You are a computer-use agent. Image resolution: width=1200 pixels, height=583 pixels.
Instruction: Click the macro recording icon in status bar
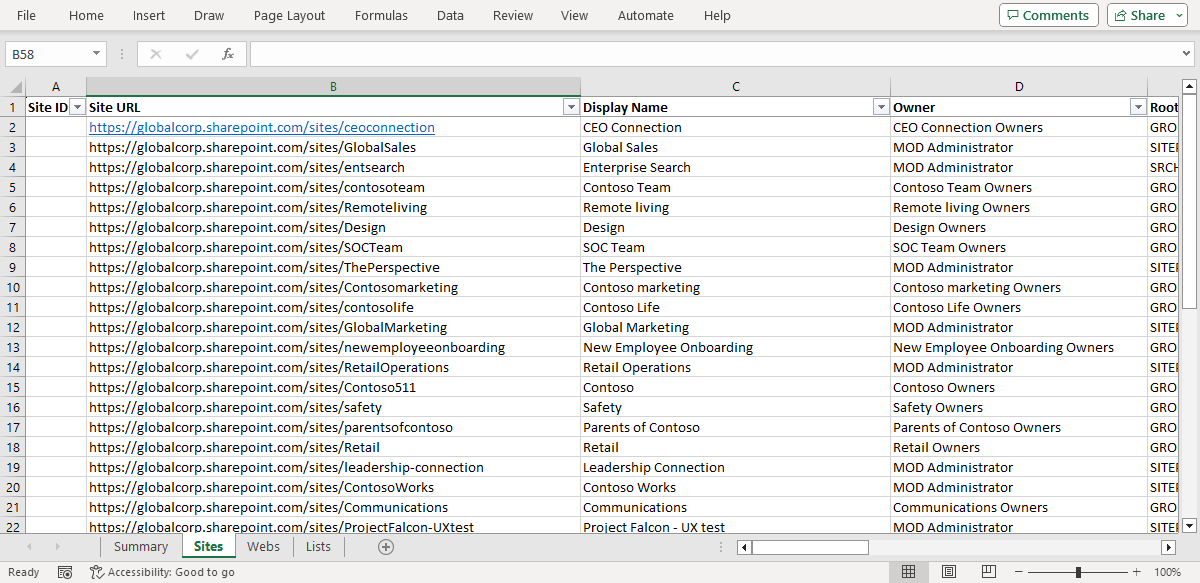coord(65,572)
